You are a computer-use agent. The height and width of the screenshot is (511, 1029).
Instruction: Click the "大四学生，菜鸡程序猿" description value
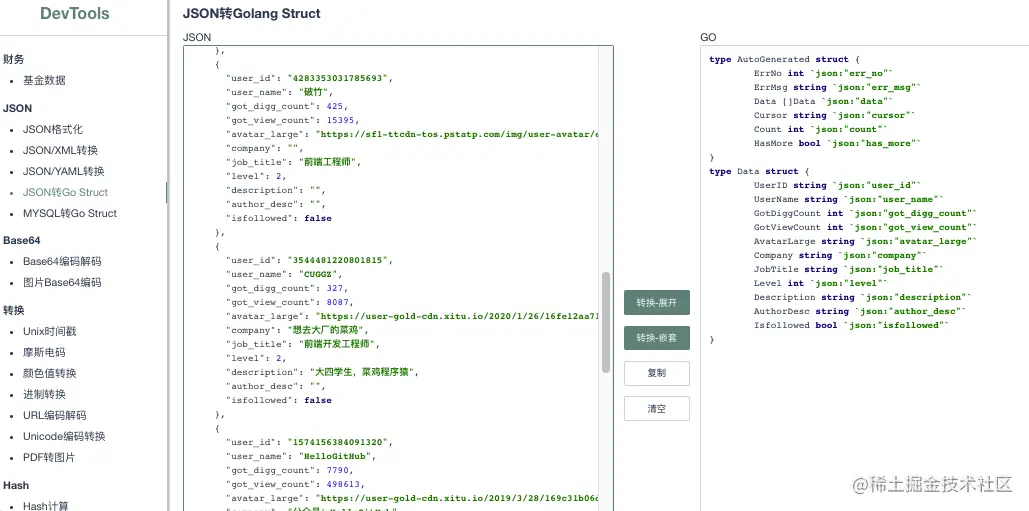point(362,372)
